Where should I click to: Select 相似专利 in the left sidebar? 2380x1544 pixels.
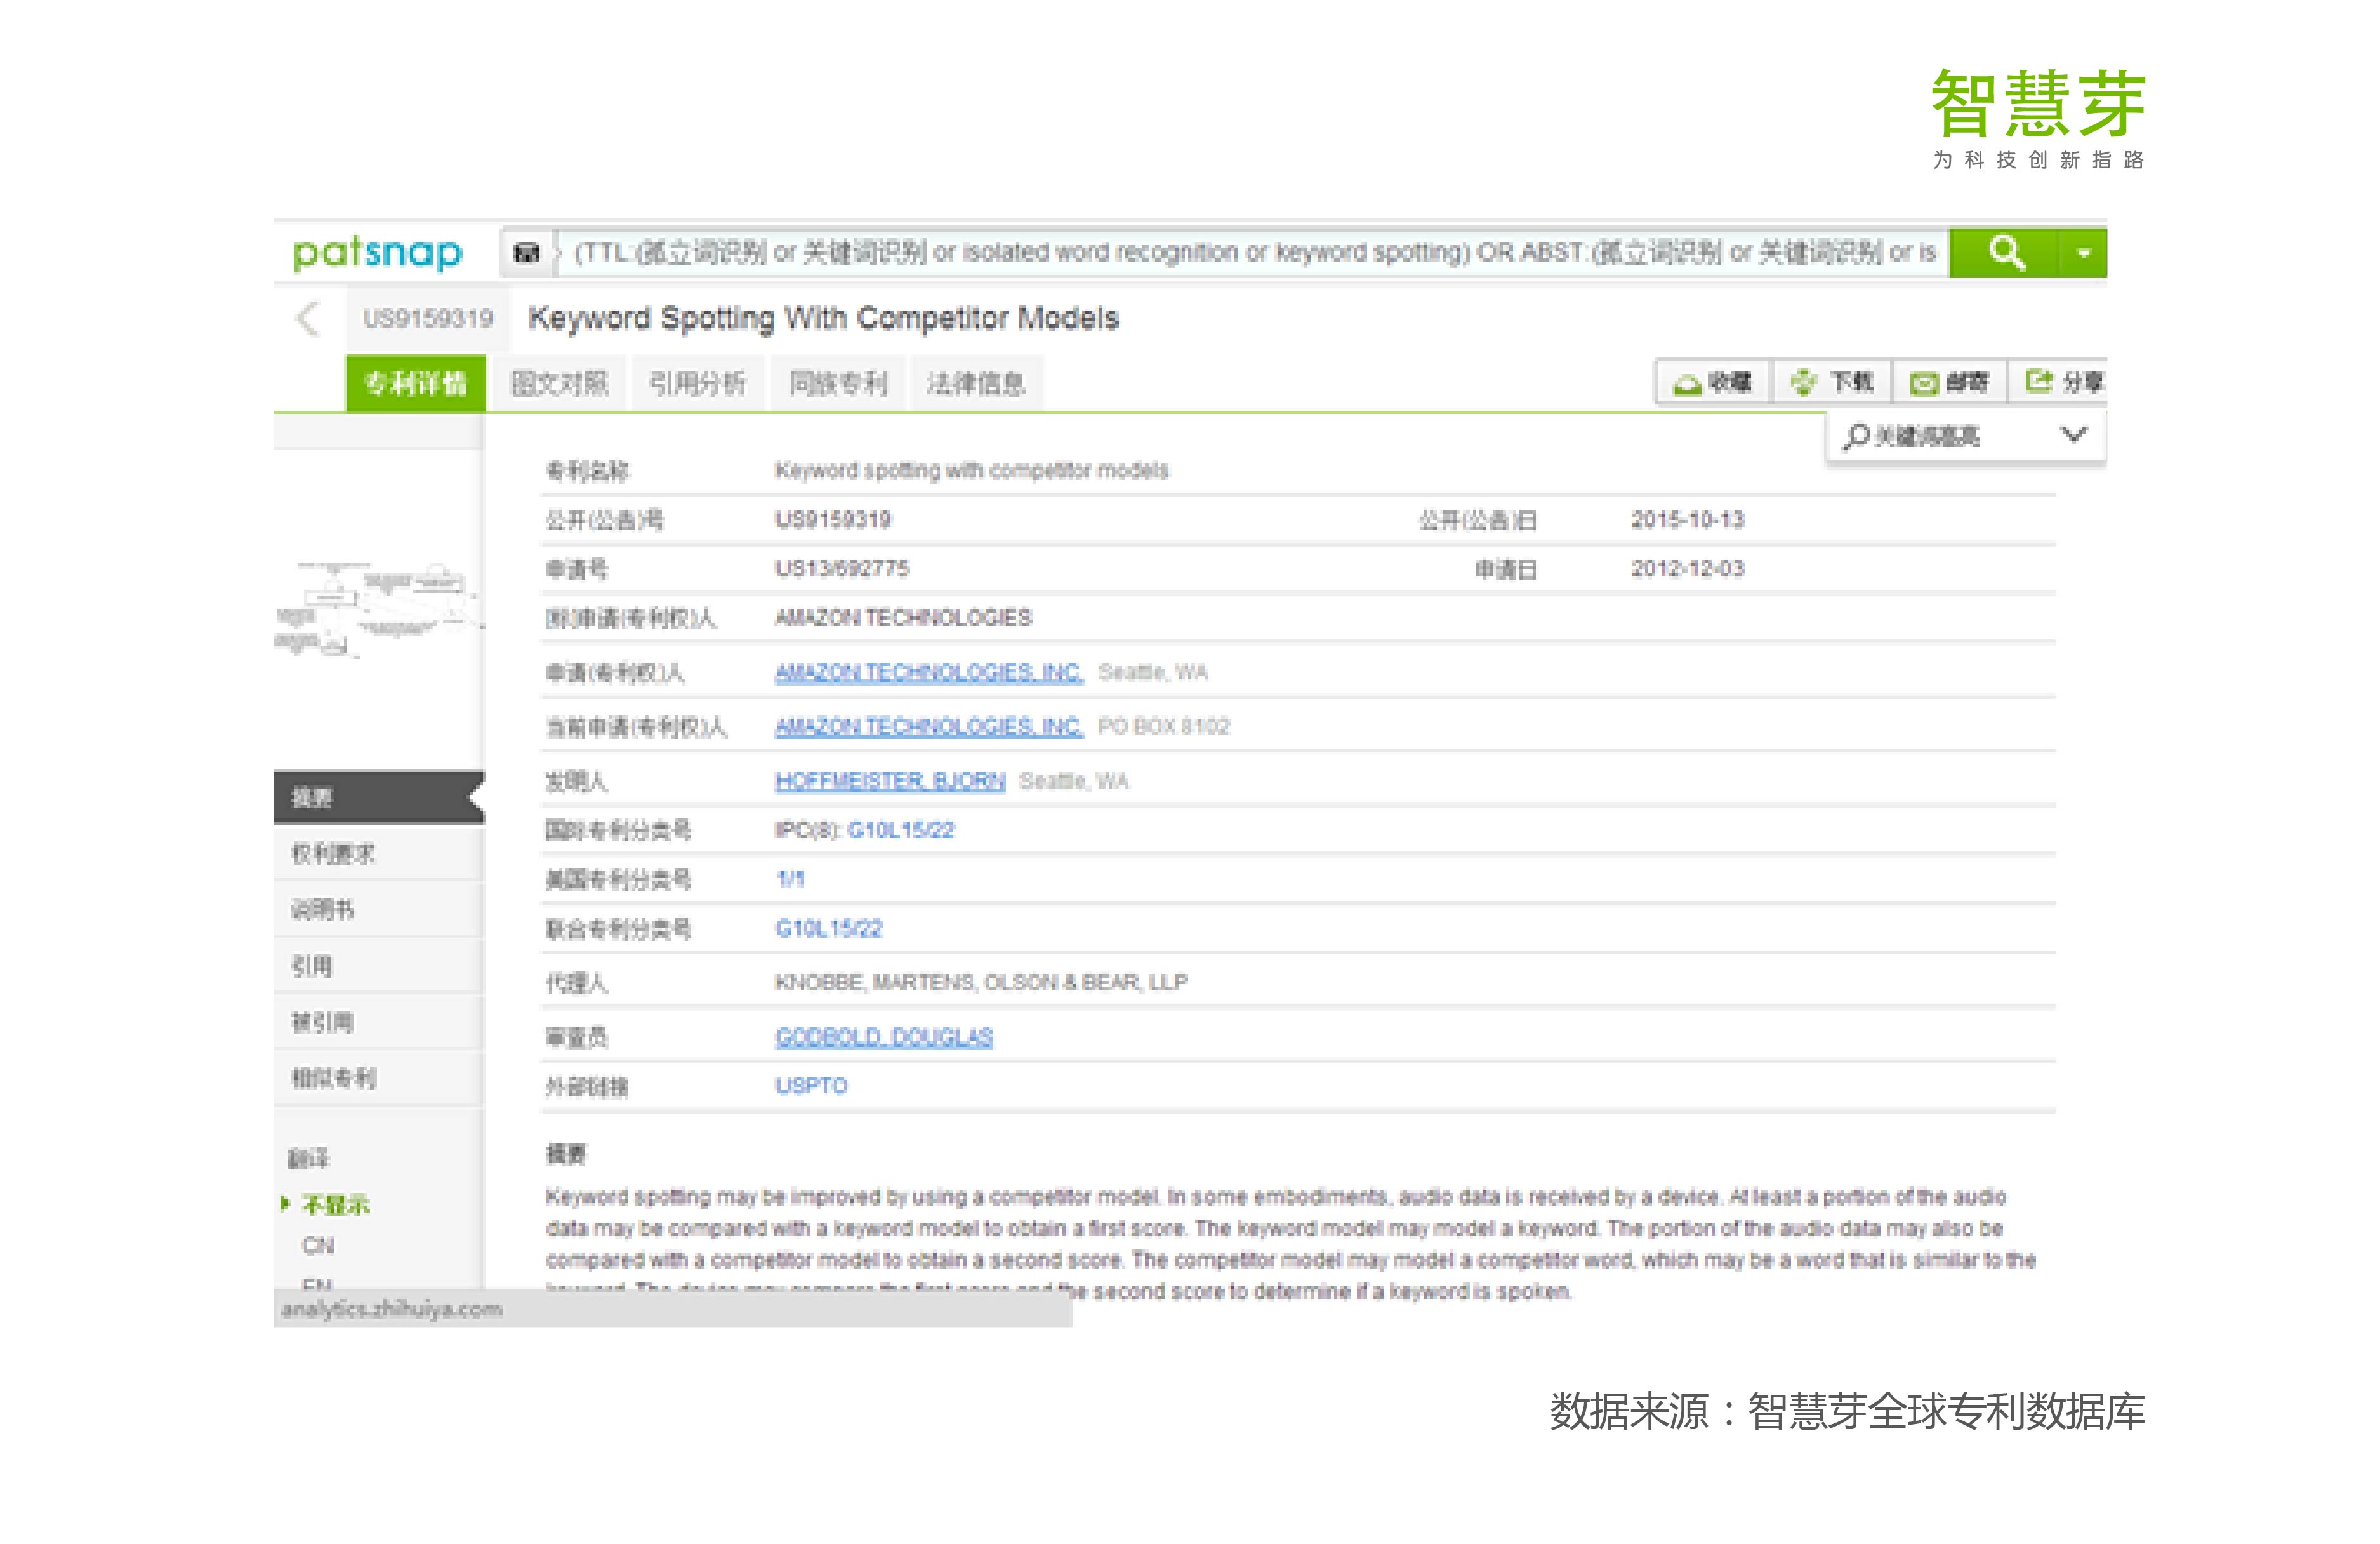379,1077
